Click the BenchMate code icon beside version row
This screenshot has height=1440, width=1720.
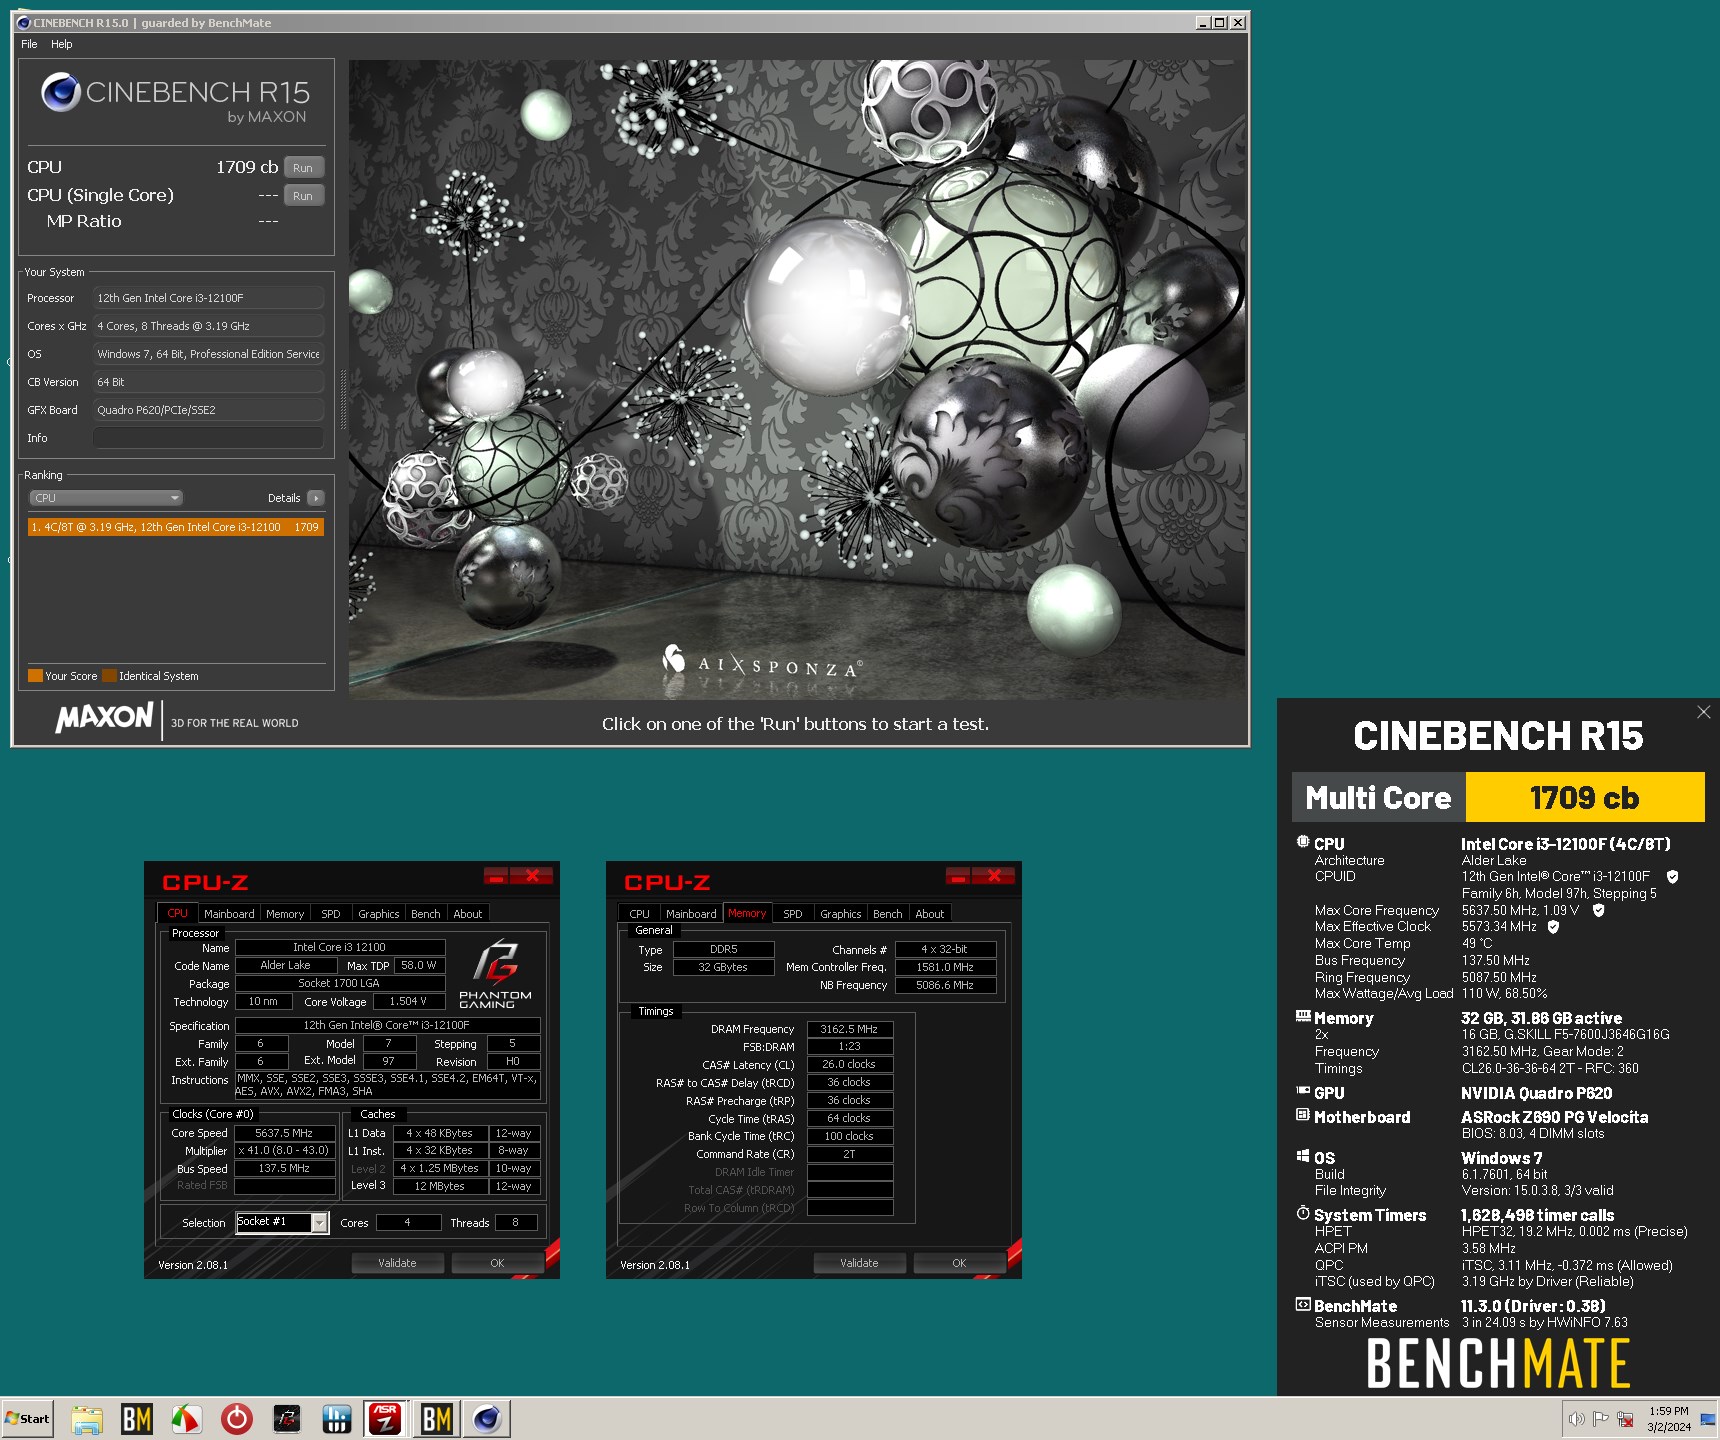click(x=1303, y=1304)
